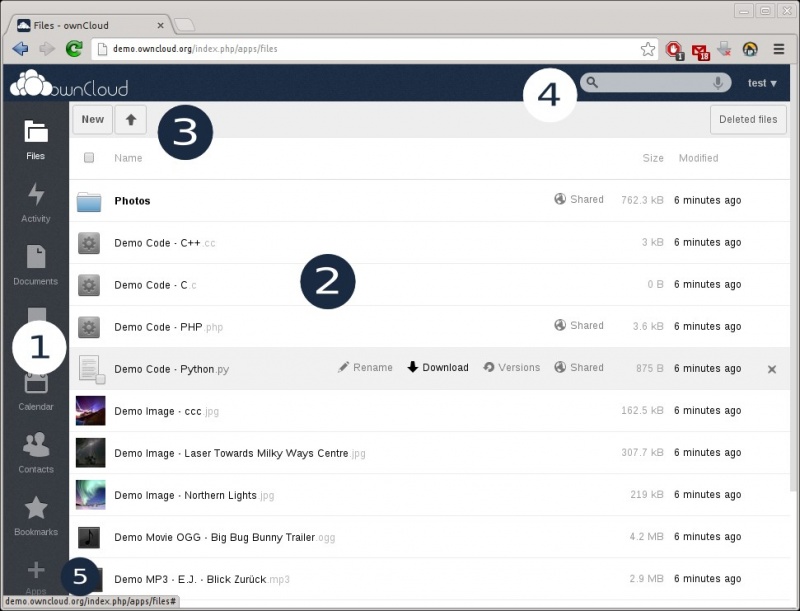Delete Demo Code - Python with the X
The width and height of the screenshot is (800, 611).
pos(772,369)
